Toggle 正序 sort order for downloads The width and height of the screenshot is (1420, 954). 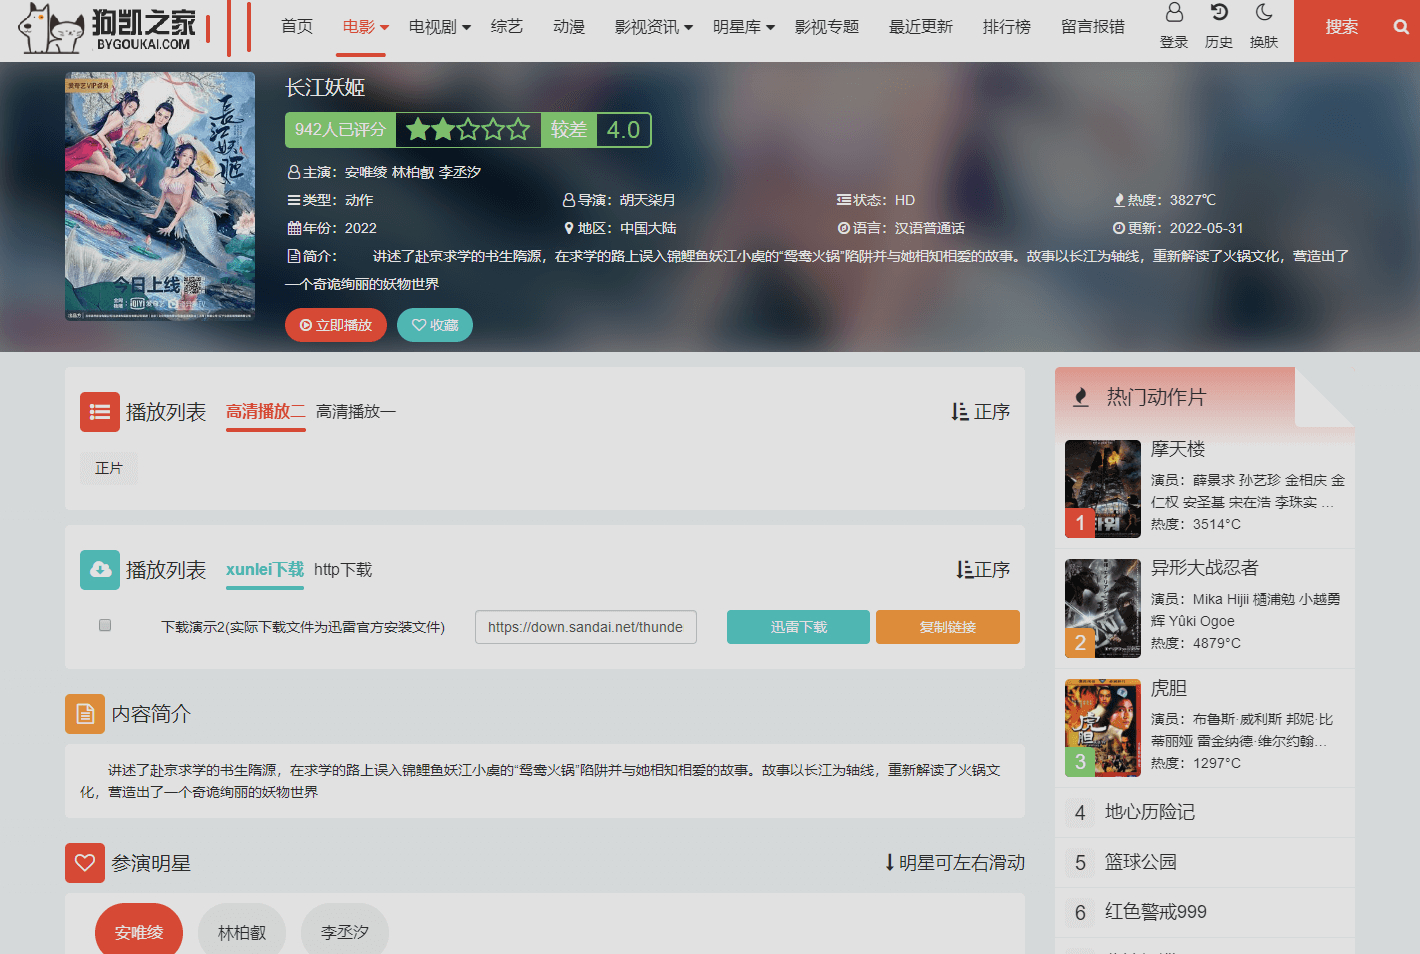pos(983,570)
